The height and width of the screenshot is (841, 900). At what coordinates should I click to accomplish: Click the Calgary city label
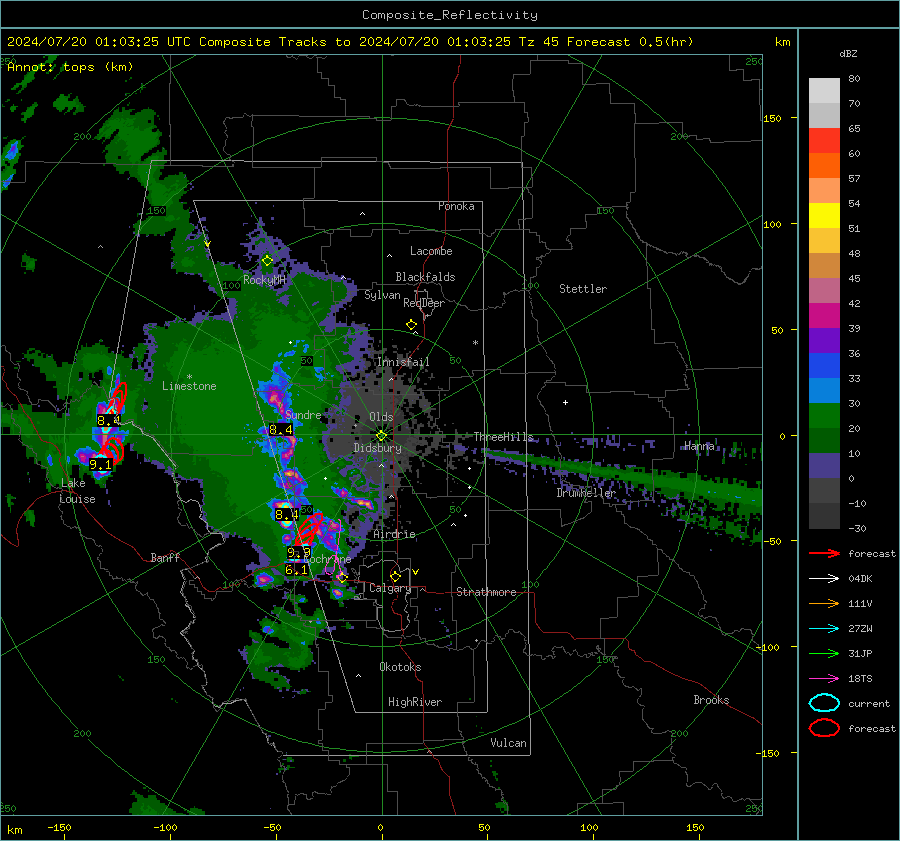coord(390,588)
